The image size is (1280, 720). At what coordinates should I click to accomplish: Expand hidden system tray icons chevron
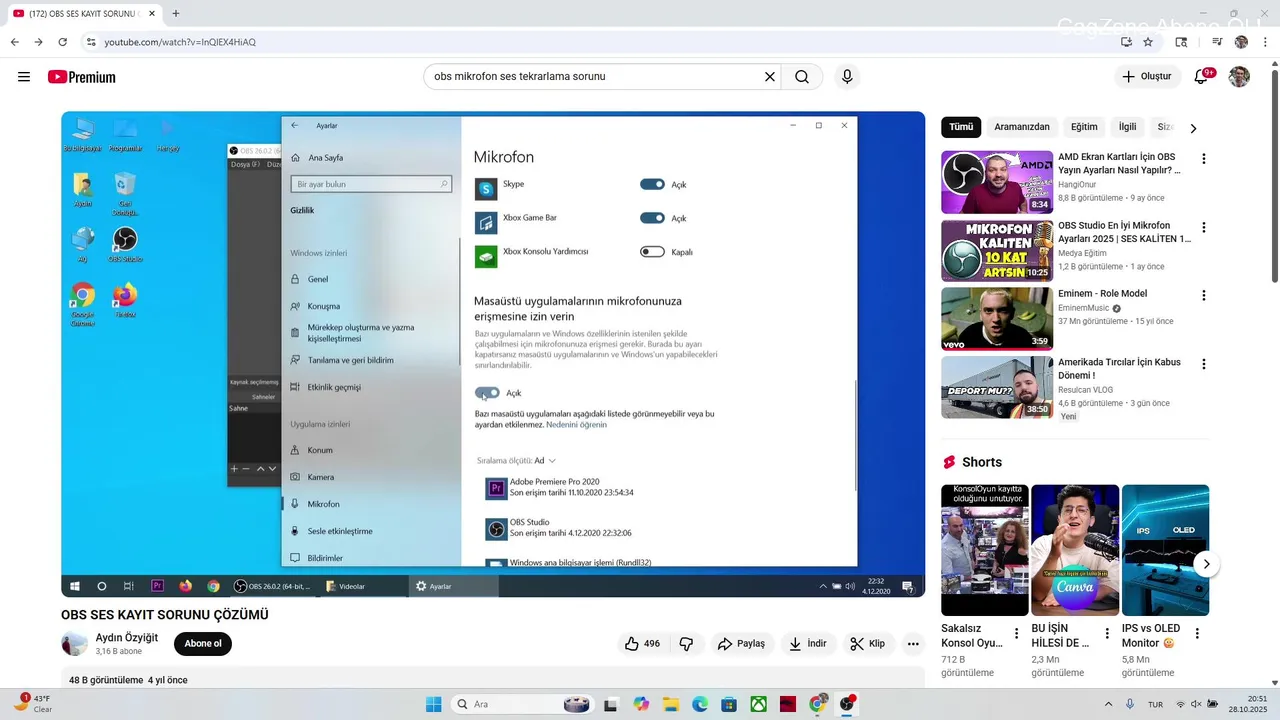(1108, 704)
